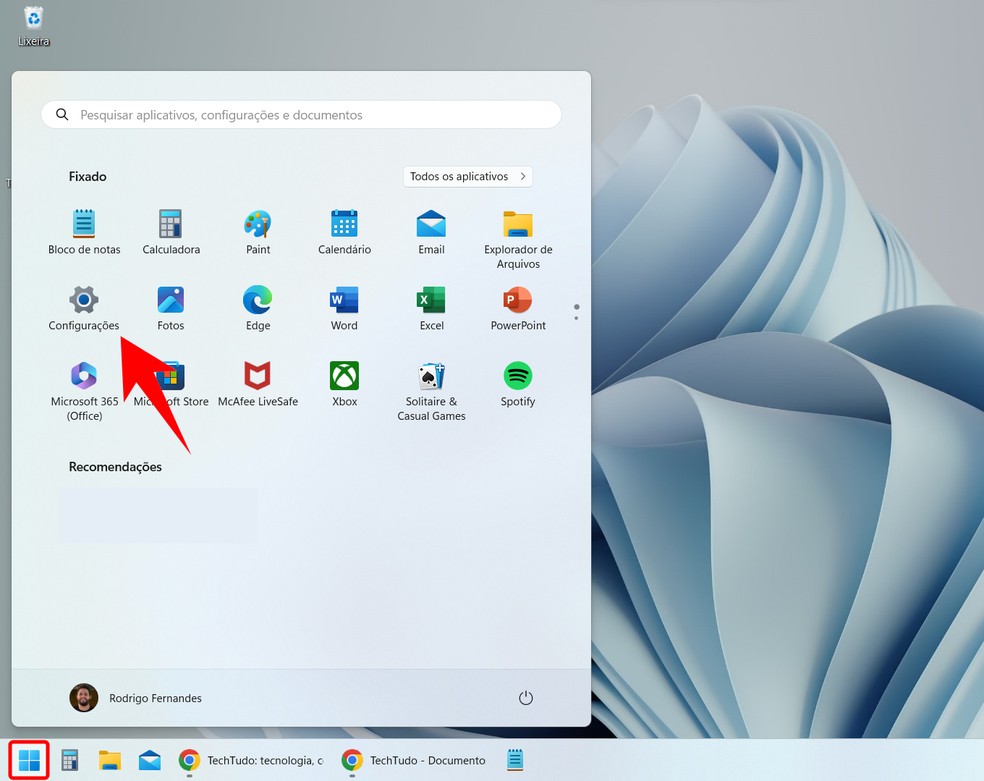Launch Excel from Start menu
Screen dimensions: 984x781
[x=431, y=308]
